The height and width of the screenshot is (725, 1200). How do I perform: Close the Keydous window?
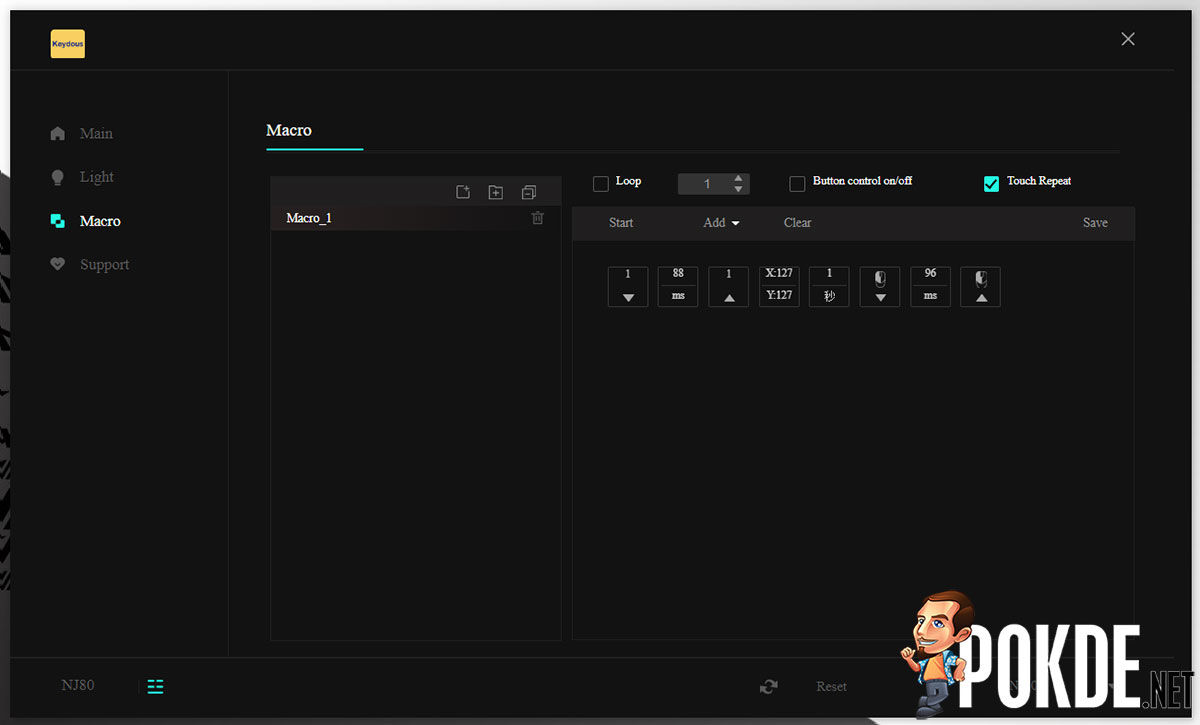(x=1128, y=39)
